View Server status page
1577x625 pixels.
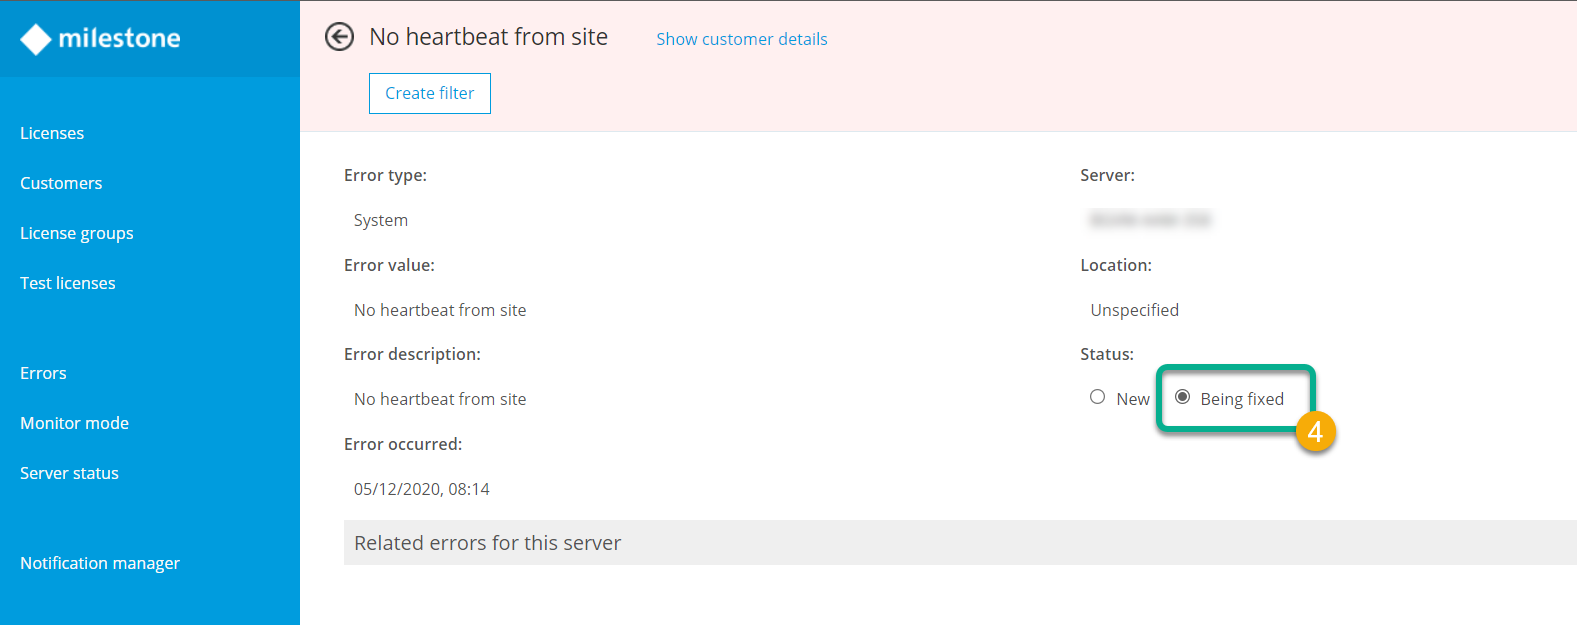click(69, 473)
